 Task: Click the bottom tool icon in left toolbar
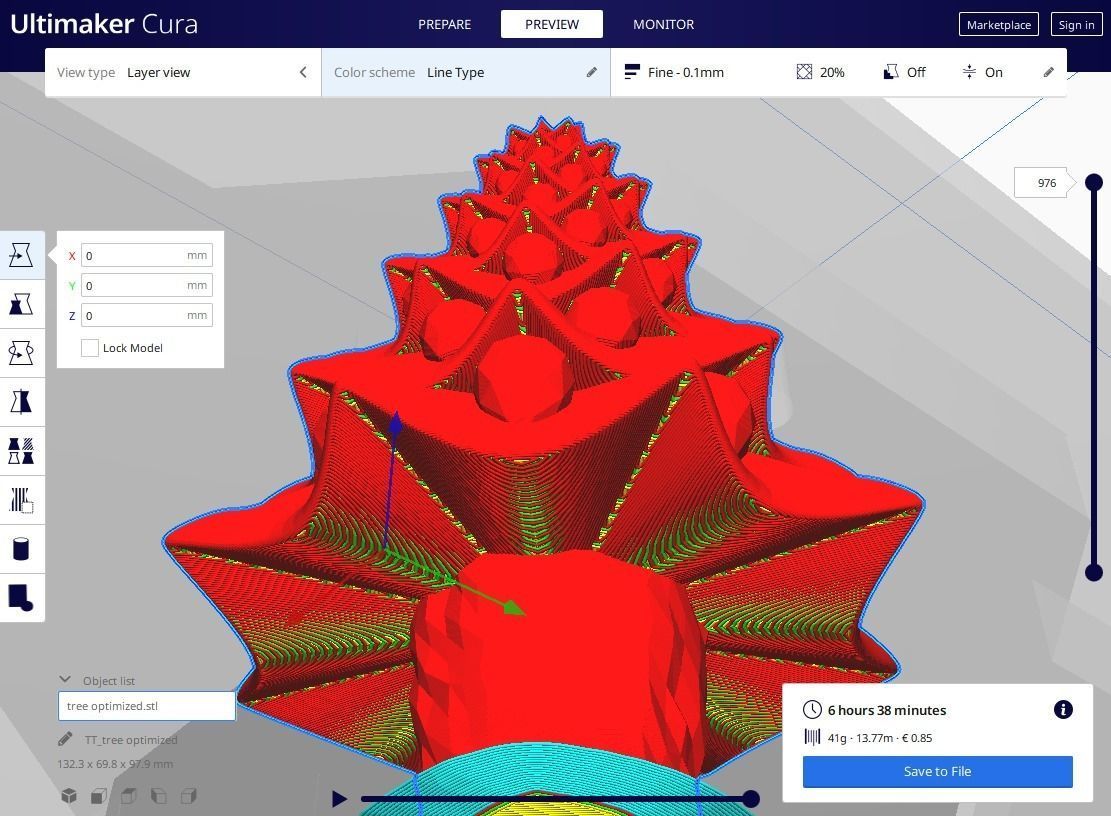click(21, 598)
